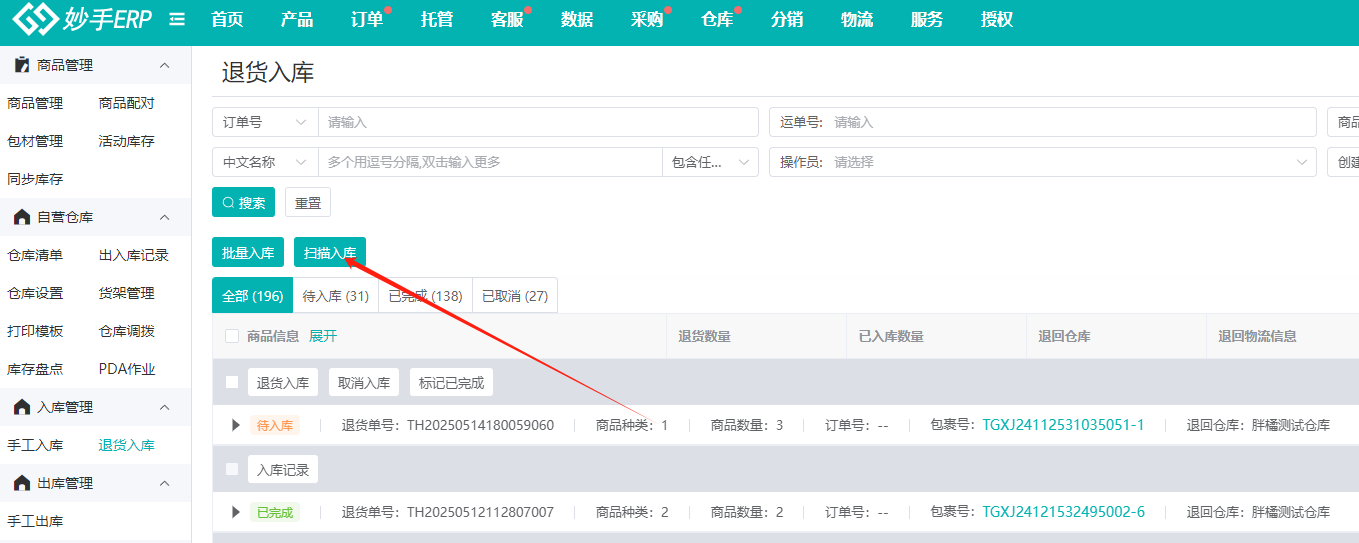The image size is (1359, 543).
Task: Focus the 订单号 text input field
Action: pyautogui.click(x=538, y=122)
